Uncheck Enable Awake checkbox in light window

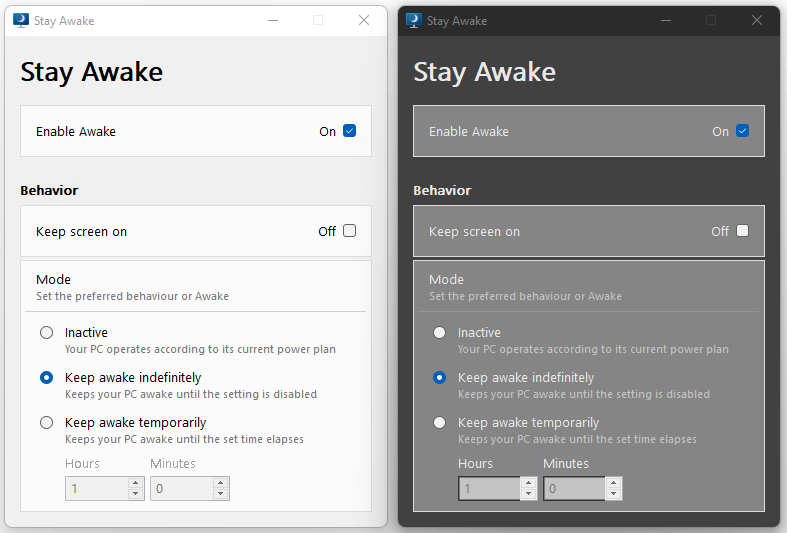[x=349, y=131]
